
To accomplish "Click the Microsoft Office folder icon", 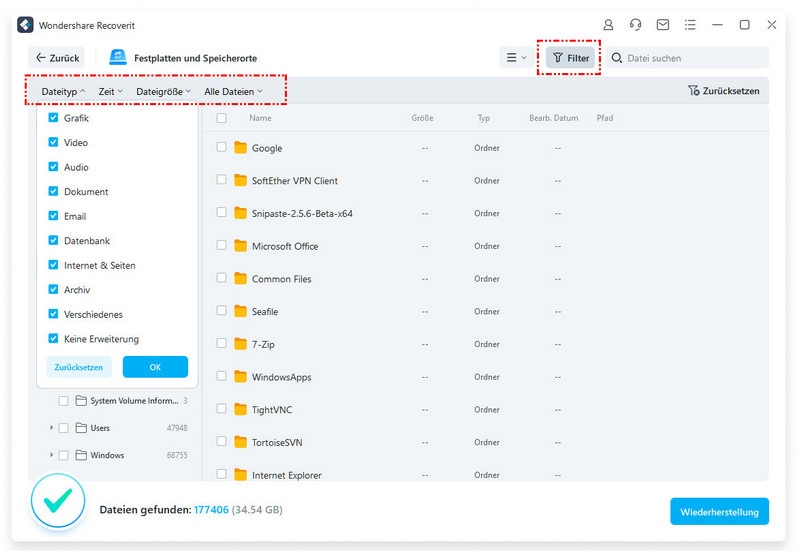I will point(240,245).
